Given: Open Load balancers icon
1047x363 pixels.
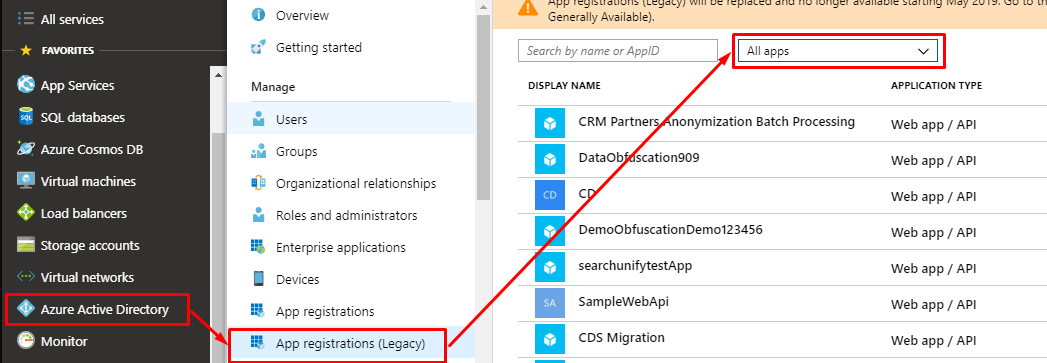Looking at the screenshot, I should (25, 214).
